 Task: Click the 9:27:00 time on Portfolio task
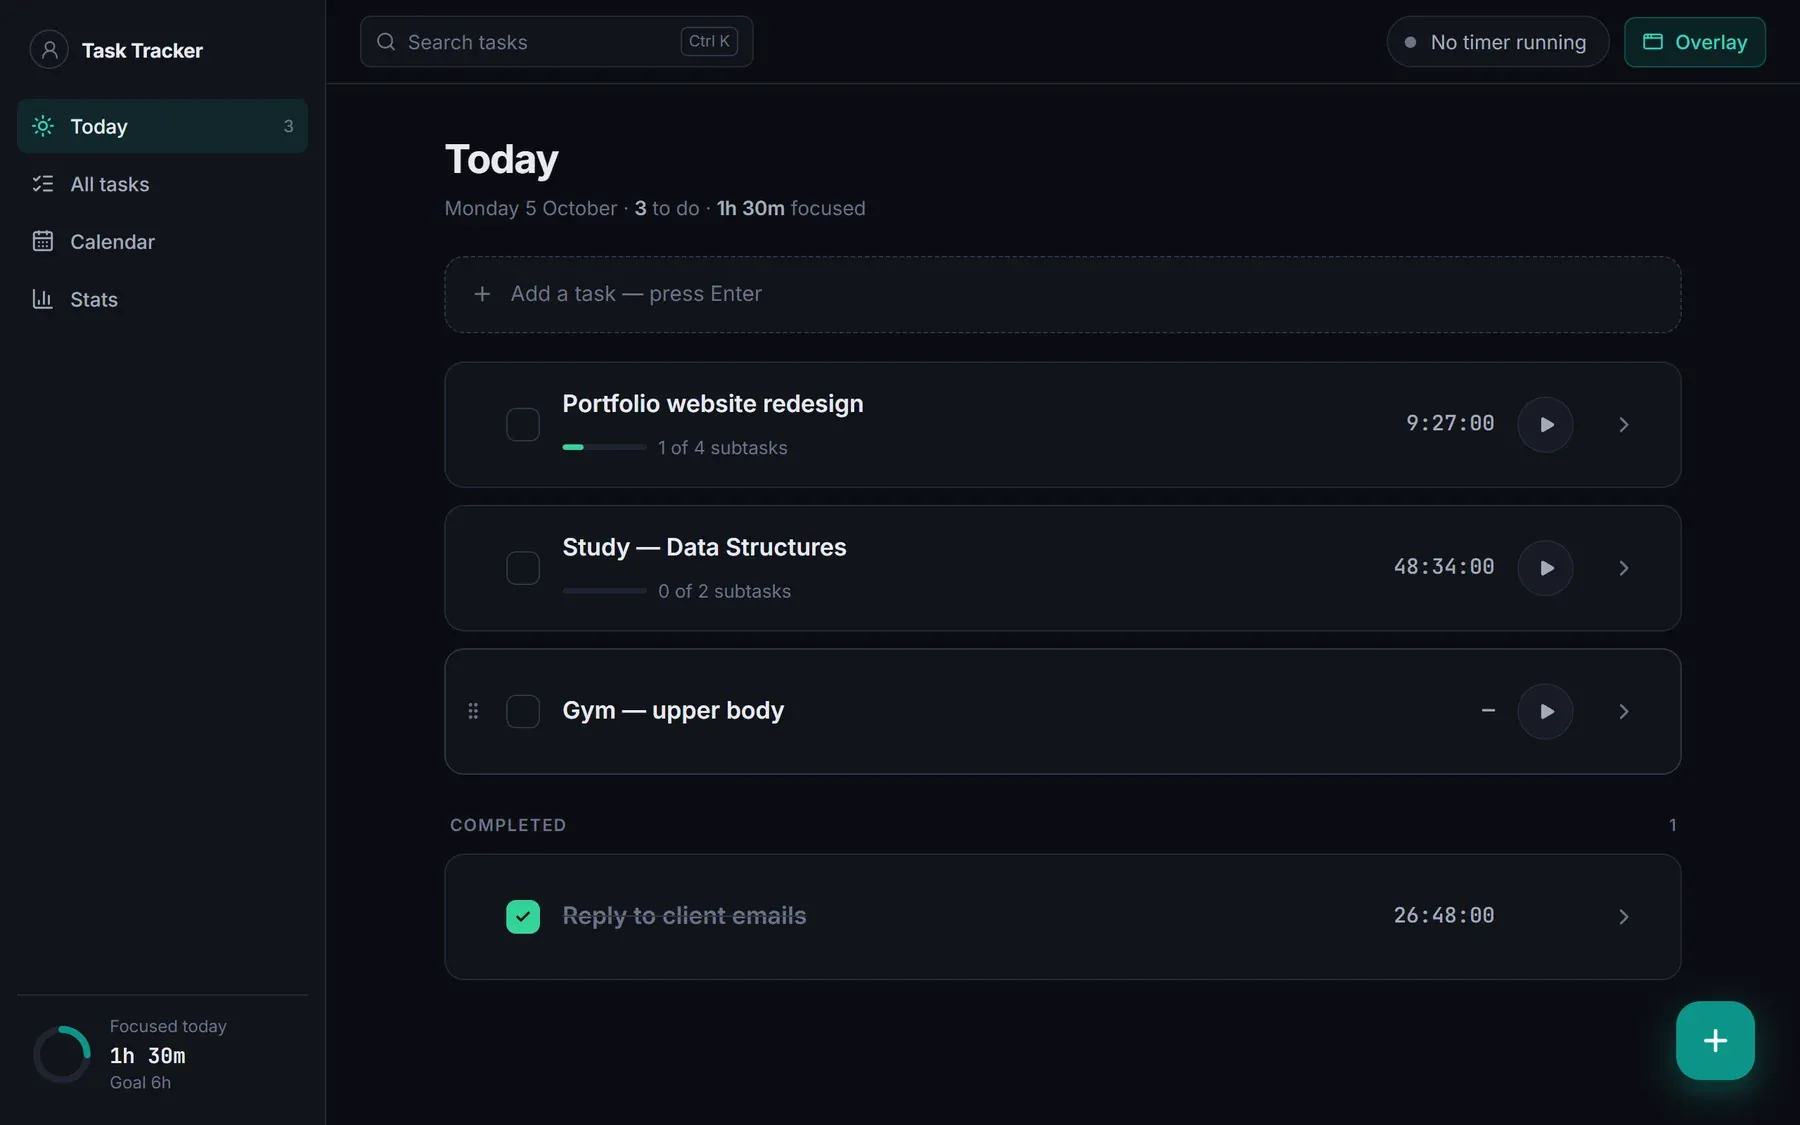[1450, 423]
